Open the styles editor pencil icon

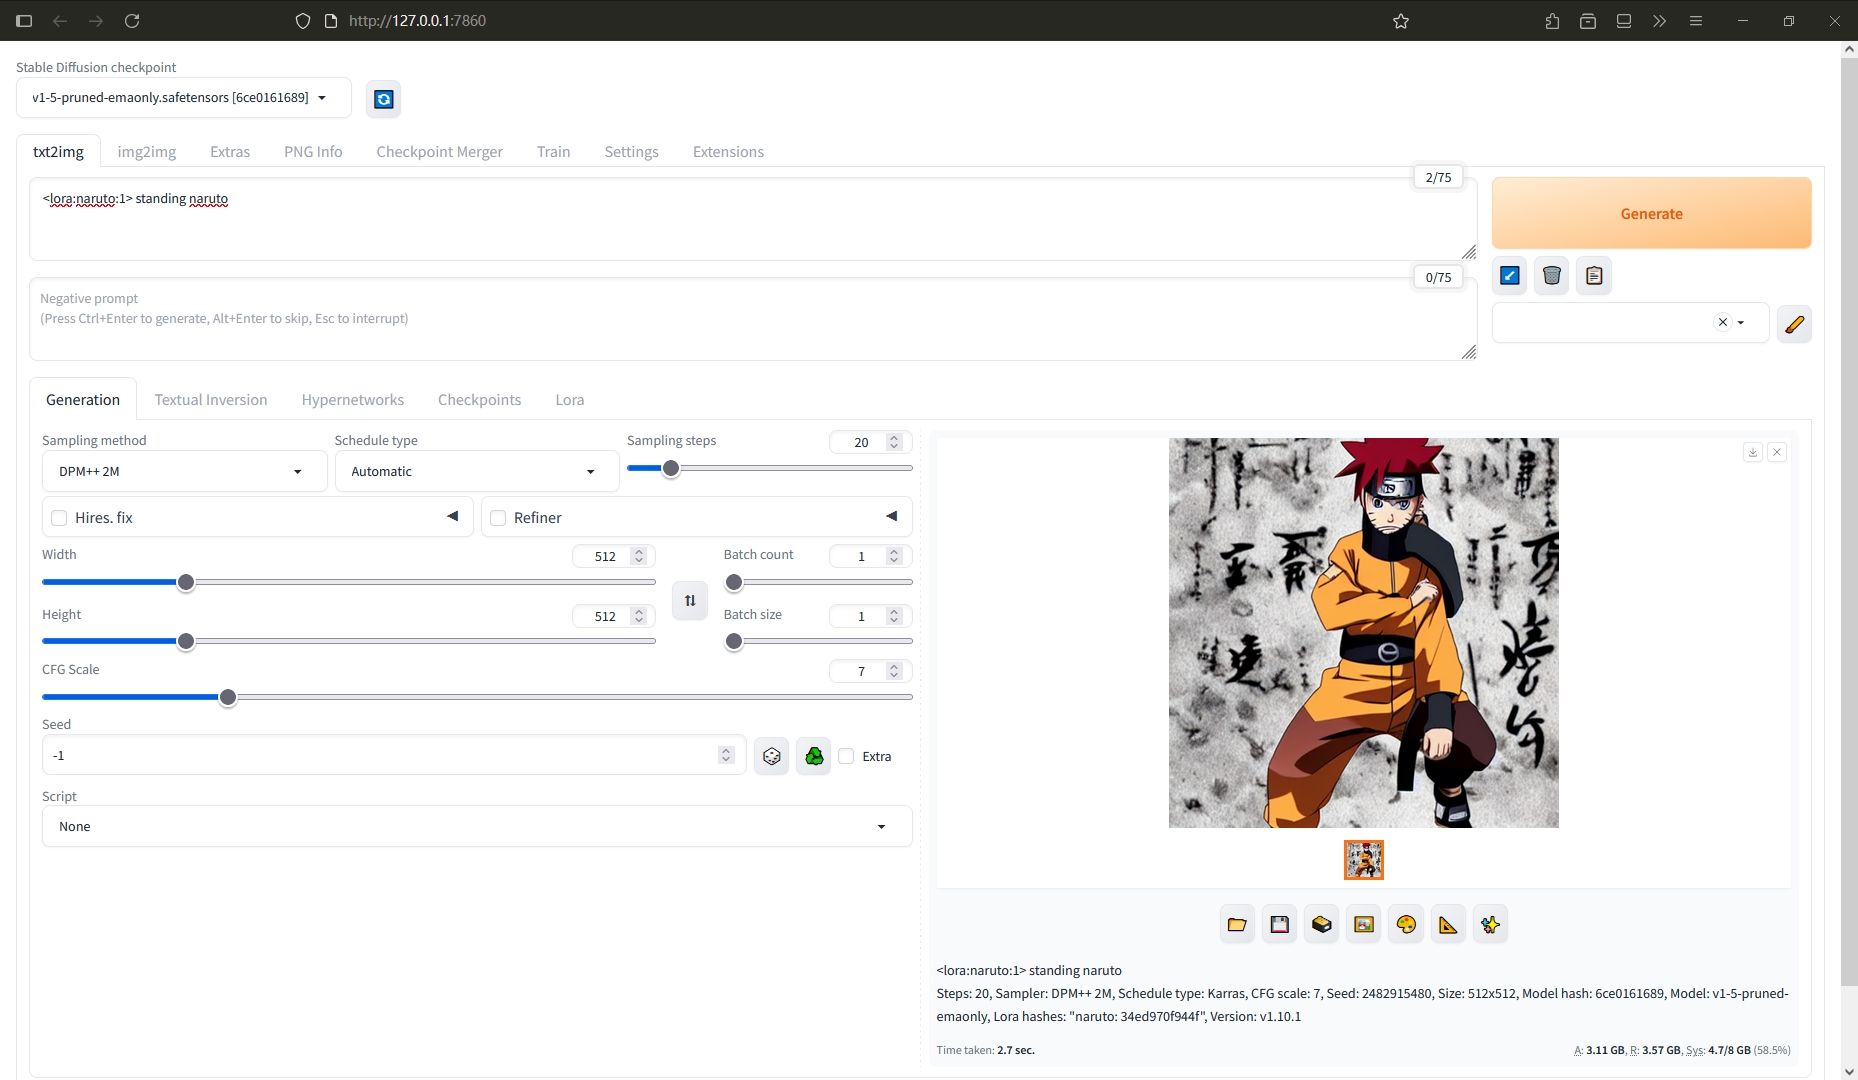coord(1794,324)
